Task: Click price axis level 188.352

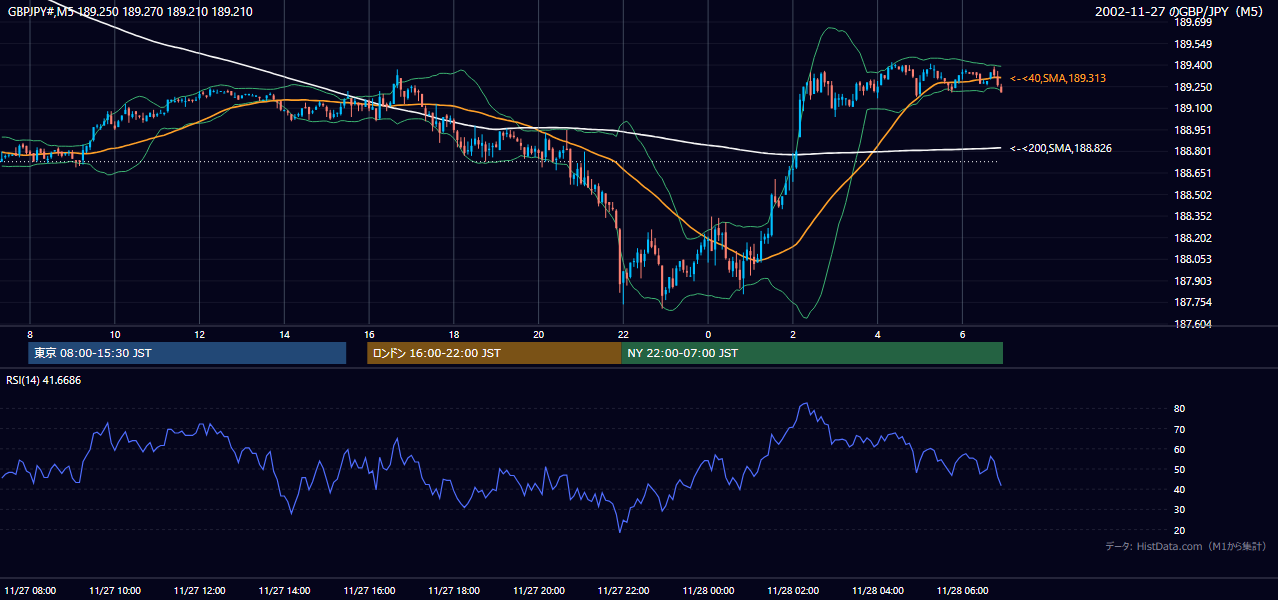Action: 1192,216
